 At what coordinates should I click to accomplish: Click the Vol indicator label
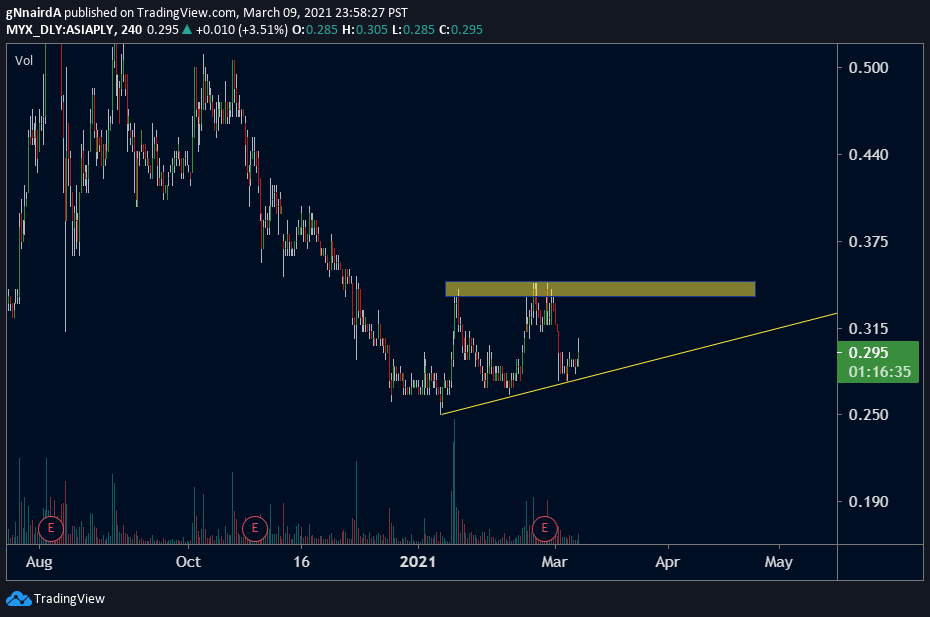(24, 61)
